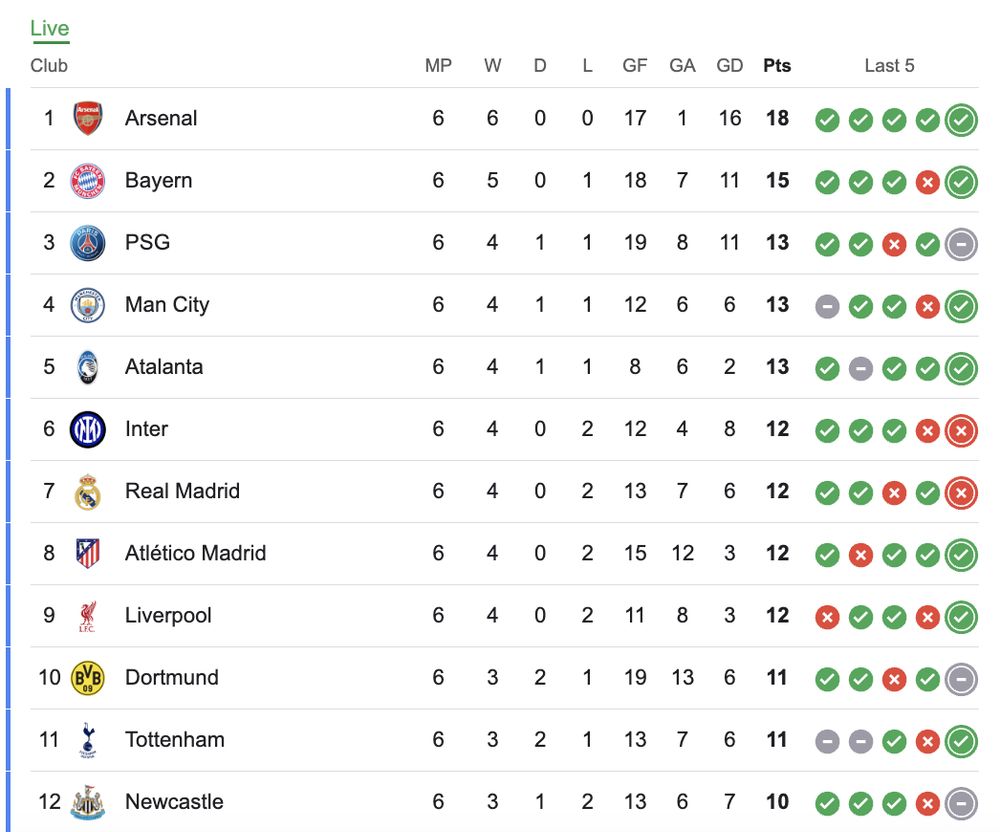Image resolution: width=1000 pixels, height=832 pixels.
Task: Click the Pts column header
Action: coord(777,66)
